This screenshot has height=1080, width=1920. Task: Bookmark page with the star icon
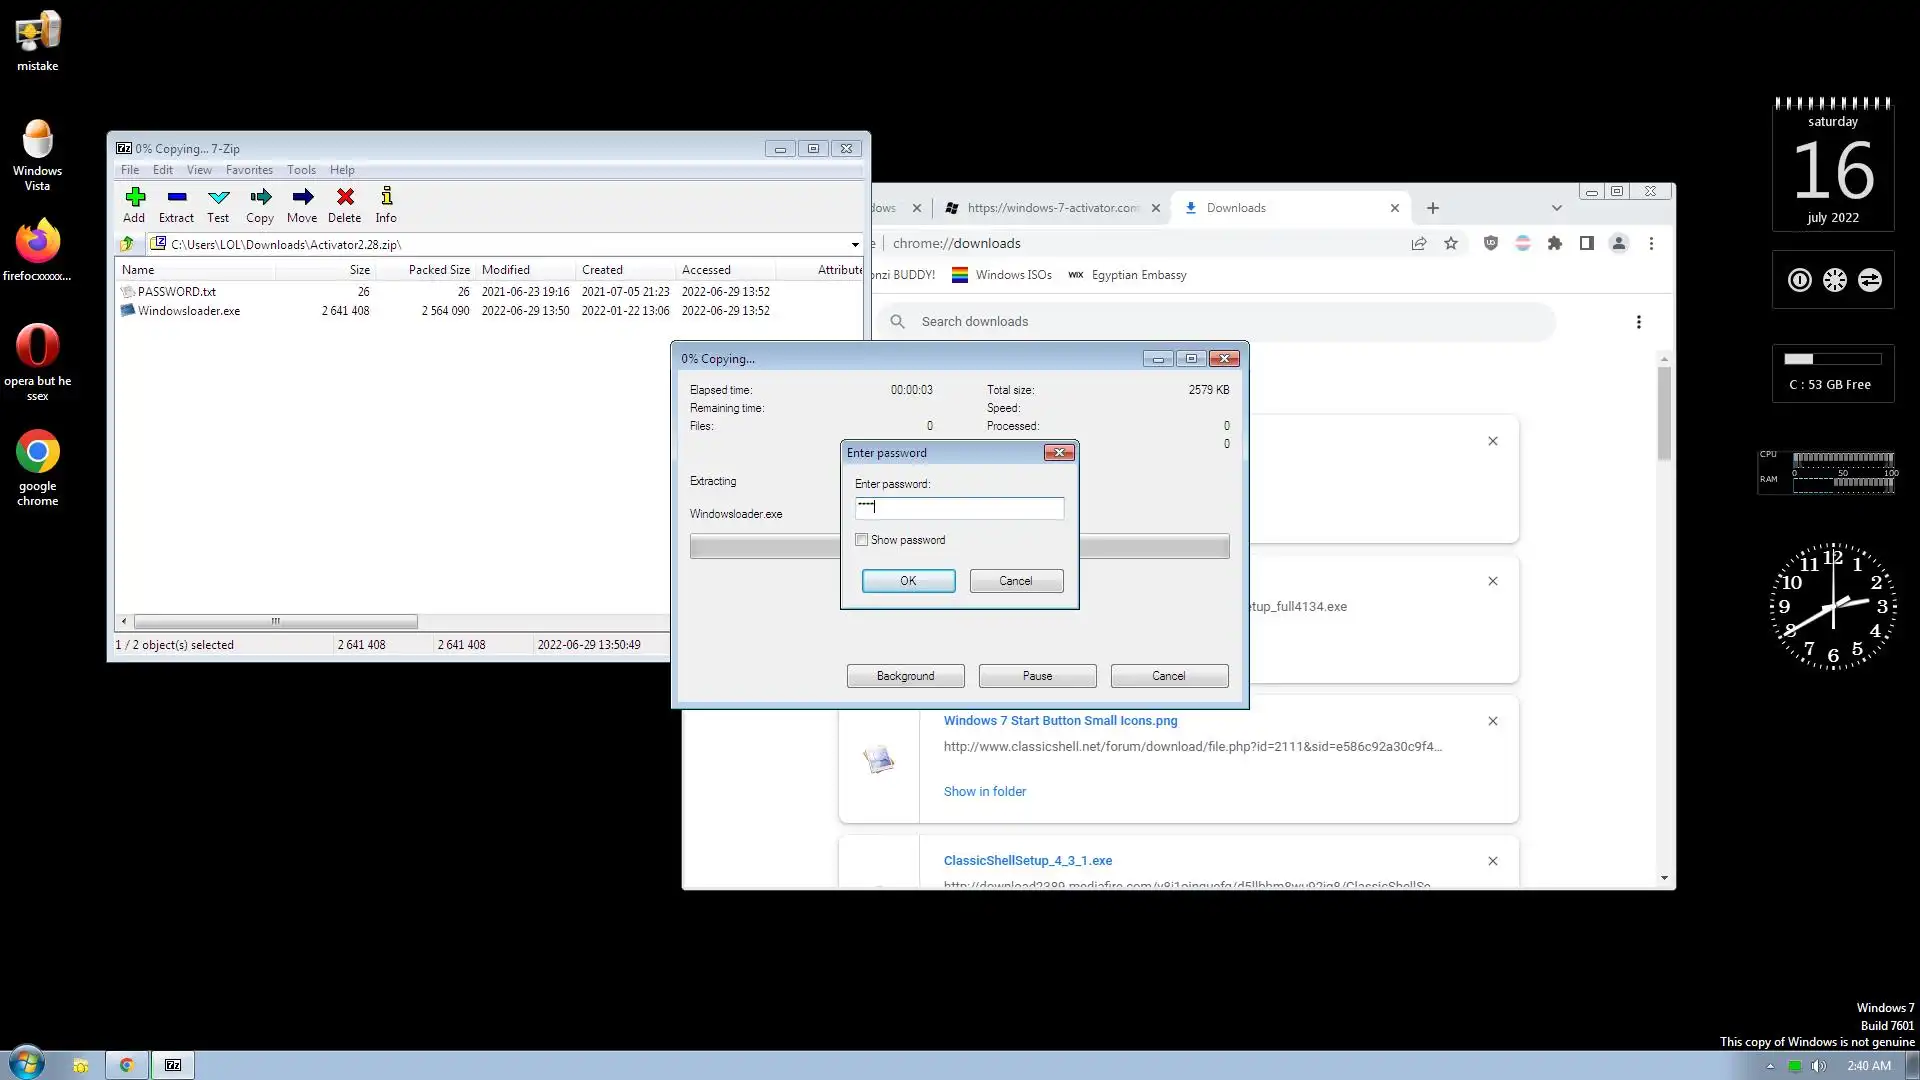click(1451, 243)
